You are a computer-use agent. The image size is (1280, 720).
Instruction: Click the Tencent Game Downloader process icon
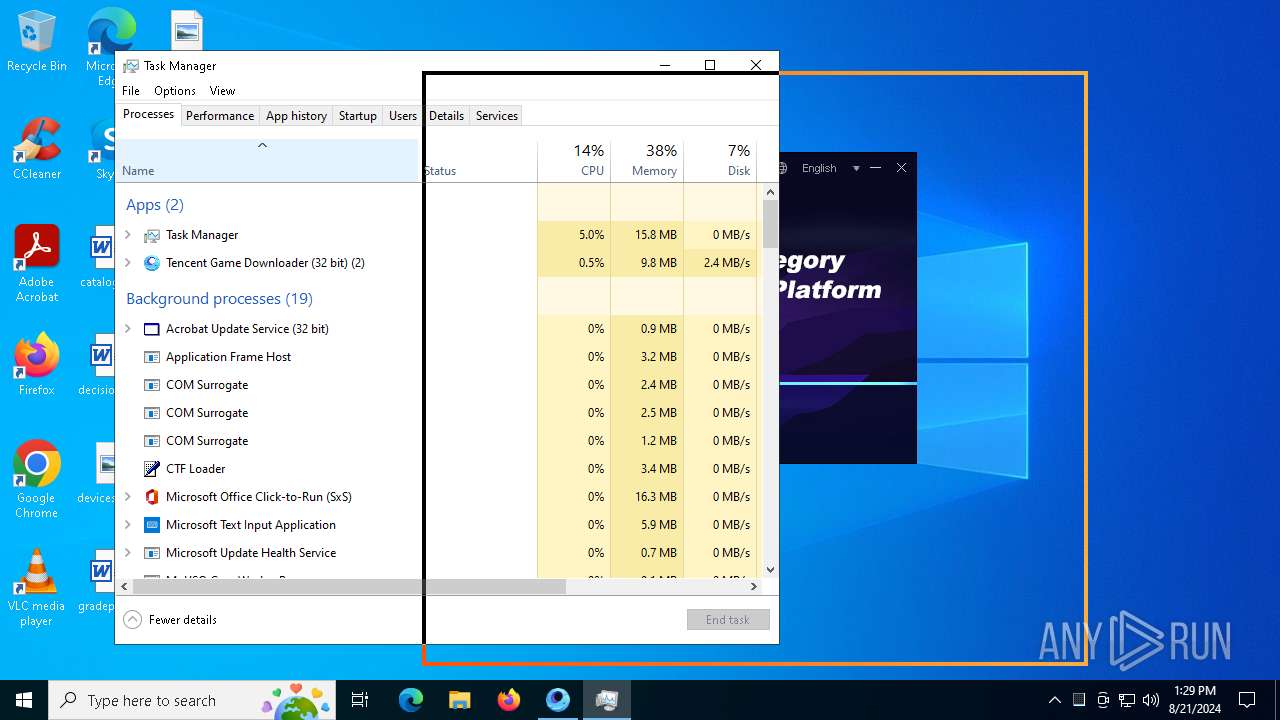152,263
